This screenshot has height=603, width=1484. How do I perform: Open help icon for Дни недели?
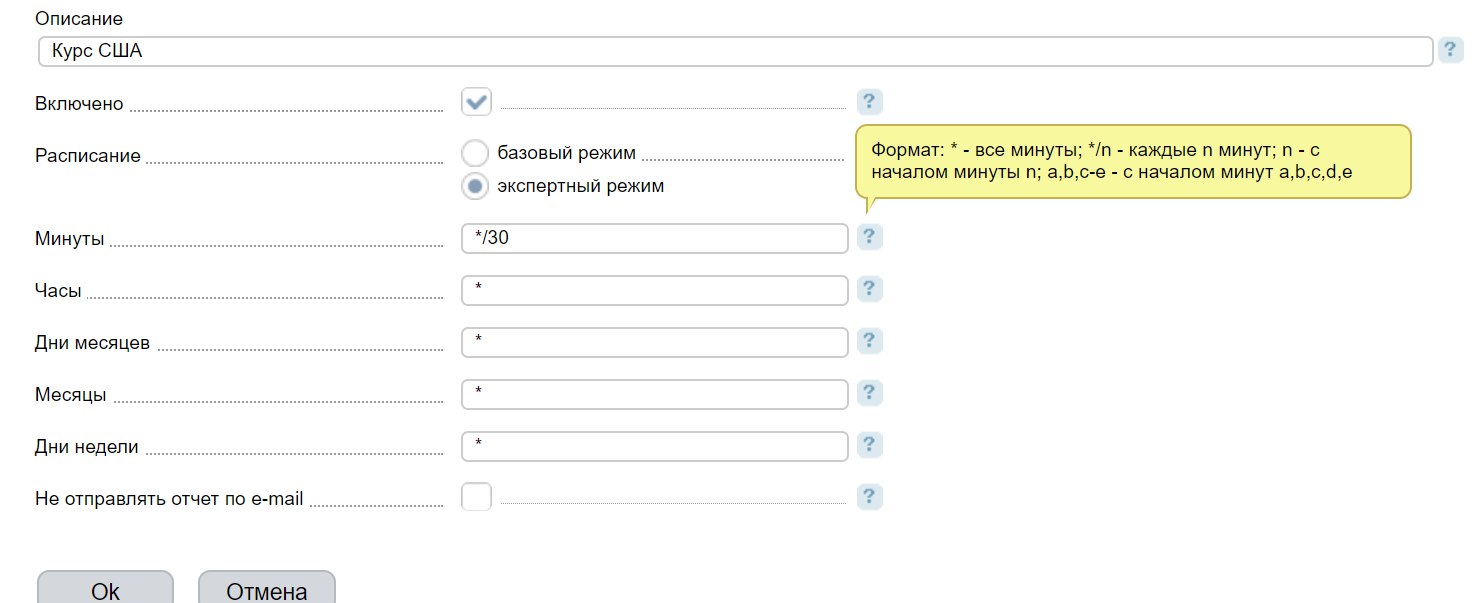pos(870,445)
